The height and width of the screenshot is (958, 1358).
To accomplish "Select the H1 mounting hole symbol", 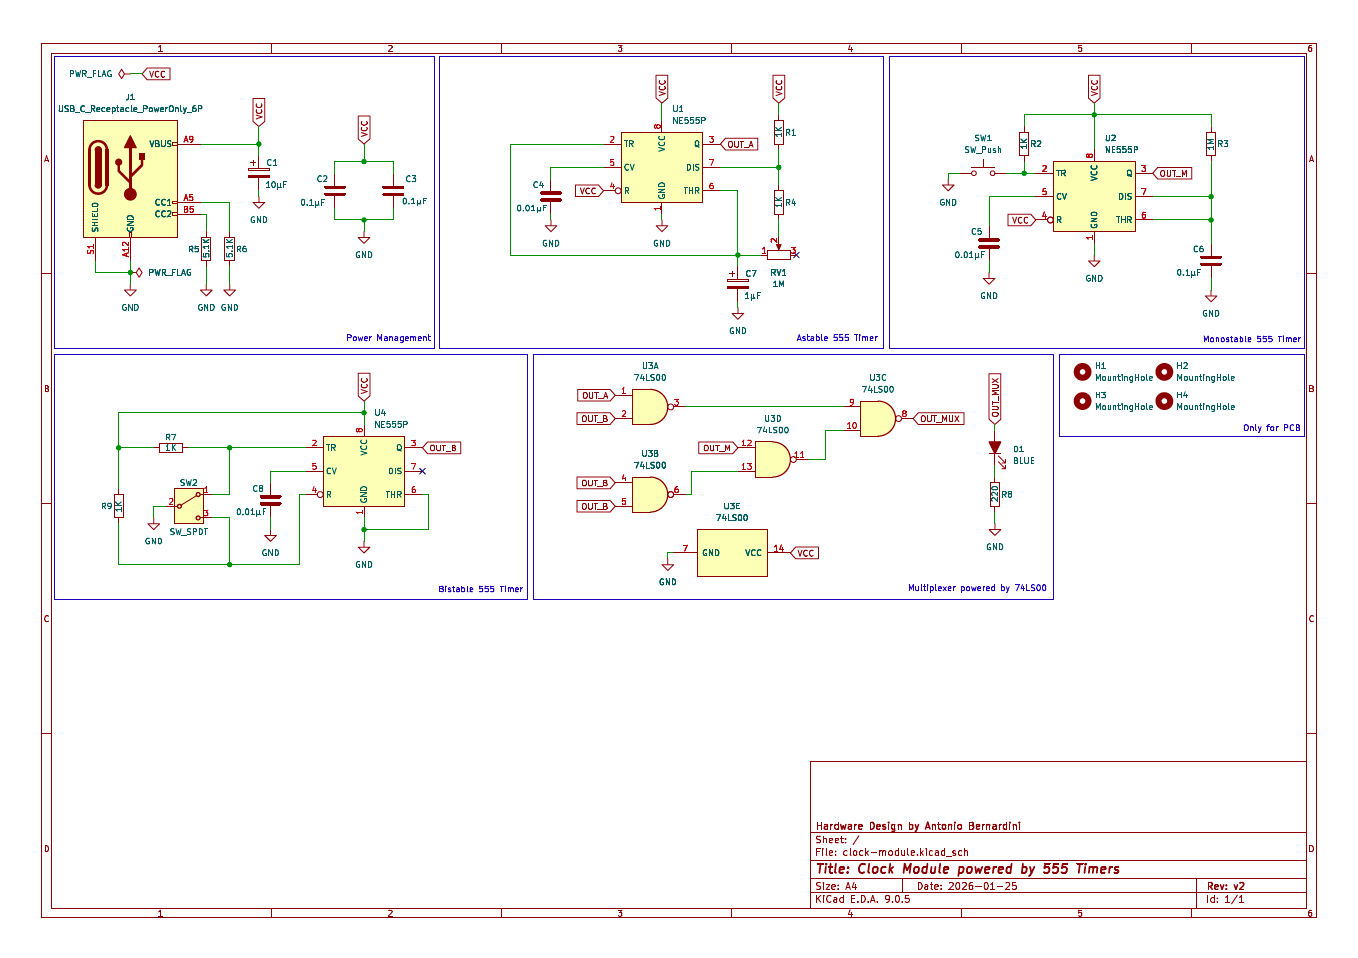I will coord(1082,372).
